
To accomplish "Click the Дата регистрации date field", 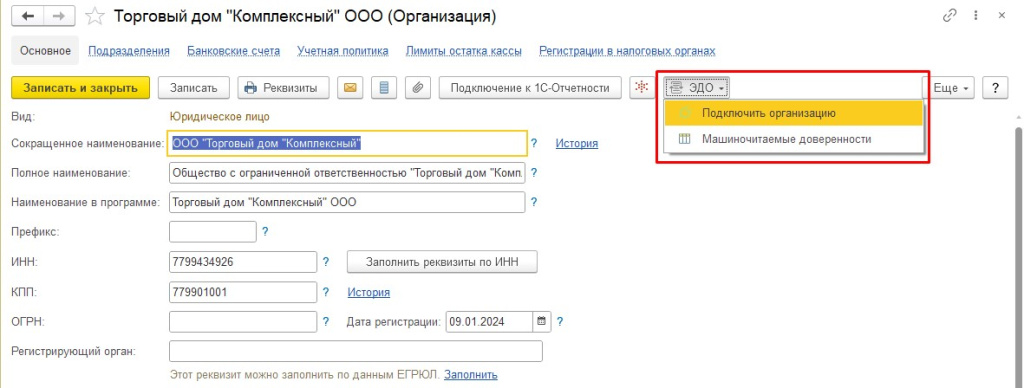I will pos(490,321).
